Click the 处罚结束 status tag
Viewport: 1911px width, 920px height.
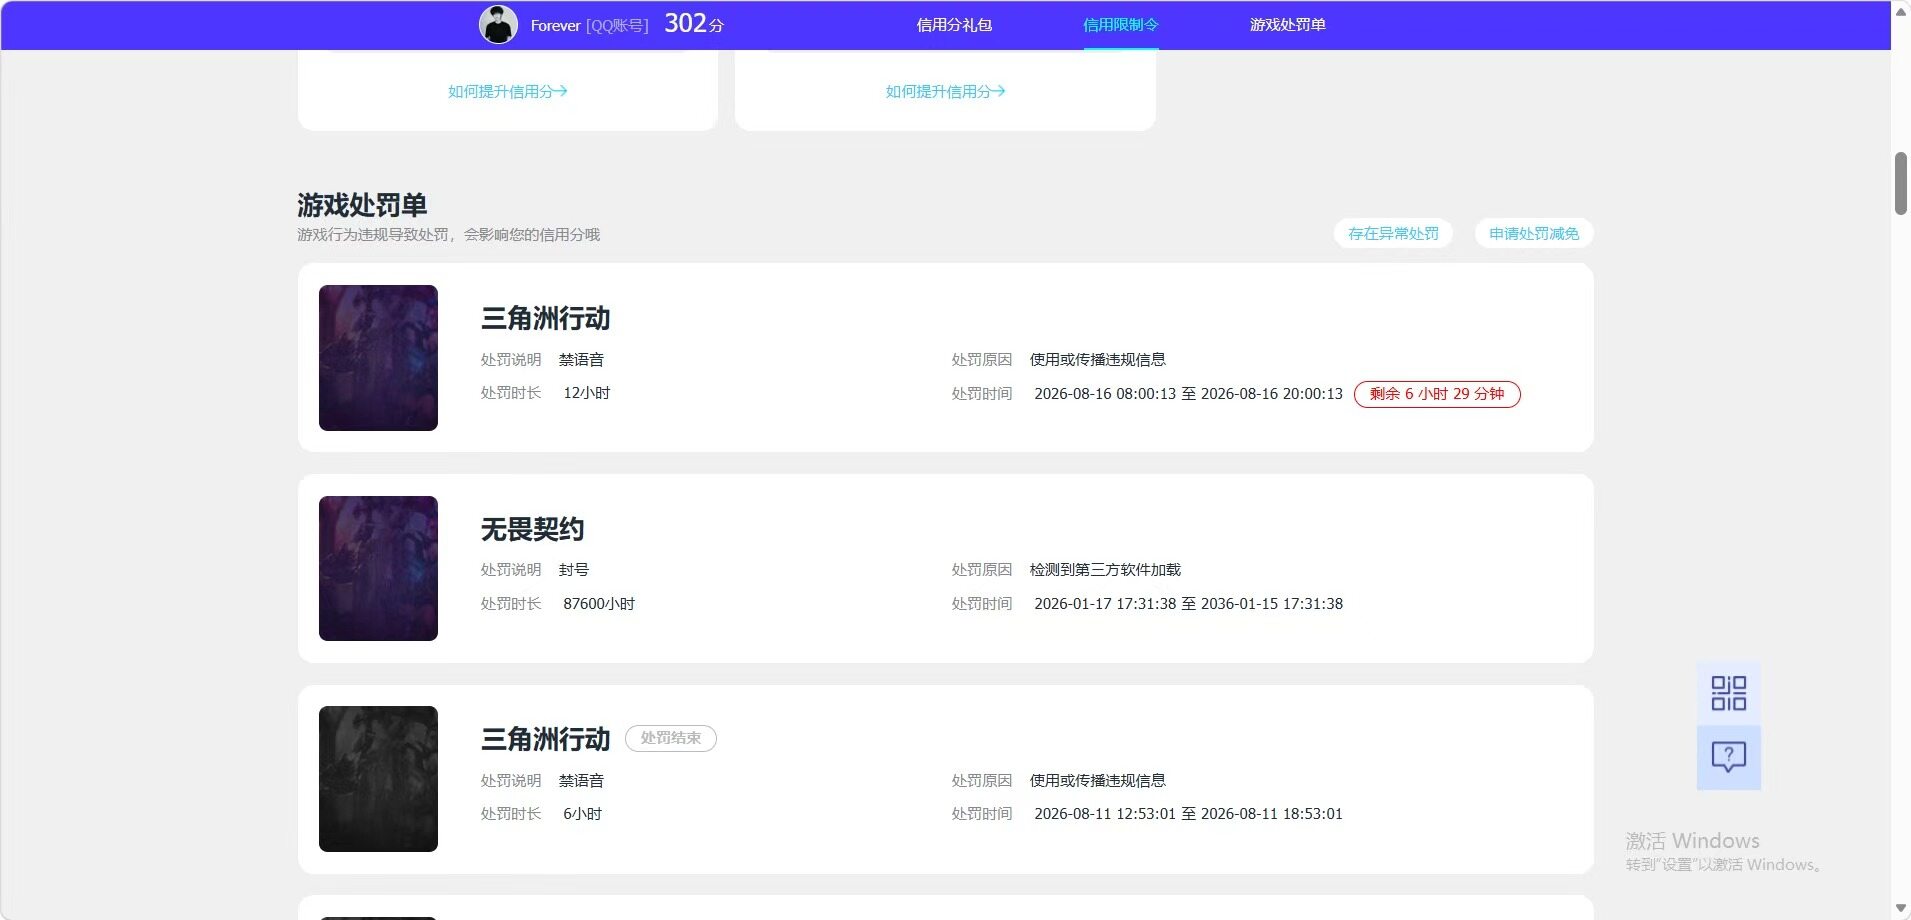pyautogui.click(x=671, y=738)
